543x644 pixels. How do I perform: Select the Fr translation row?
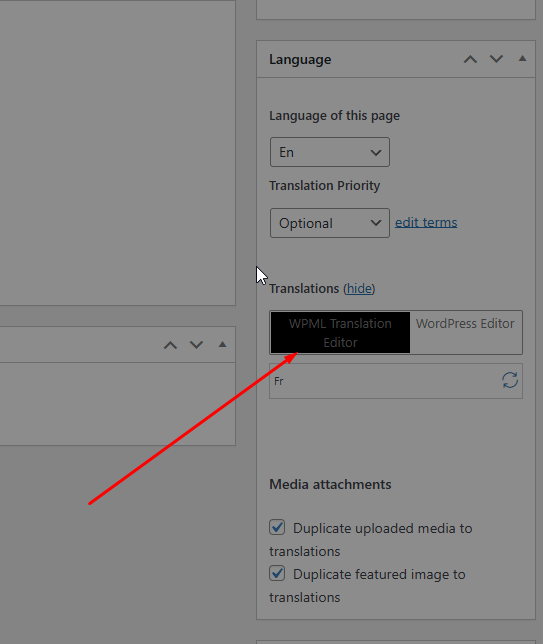point(396,381)
